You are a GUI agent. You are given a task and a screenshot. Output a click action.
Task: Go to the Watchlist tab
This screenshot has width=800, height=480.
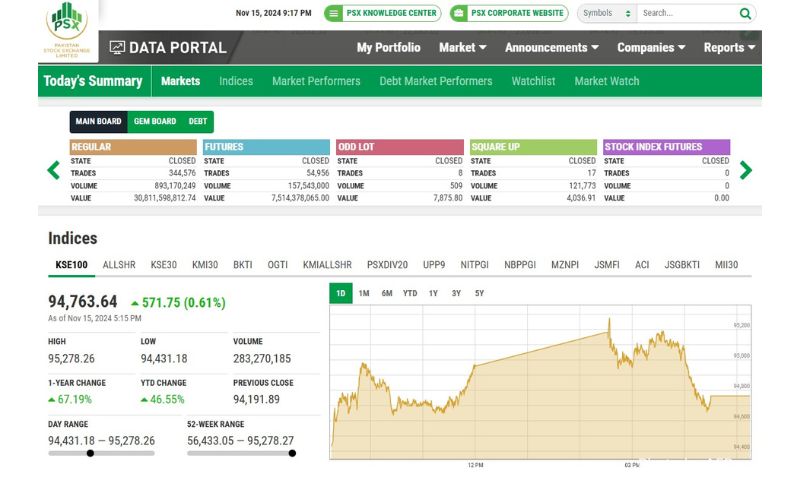point(533,81)
